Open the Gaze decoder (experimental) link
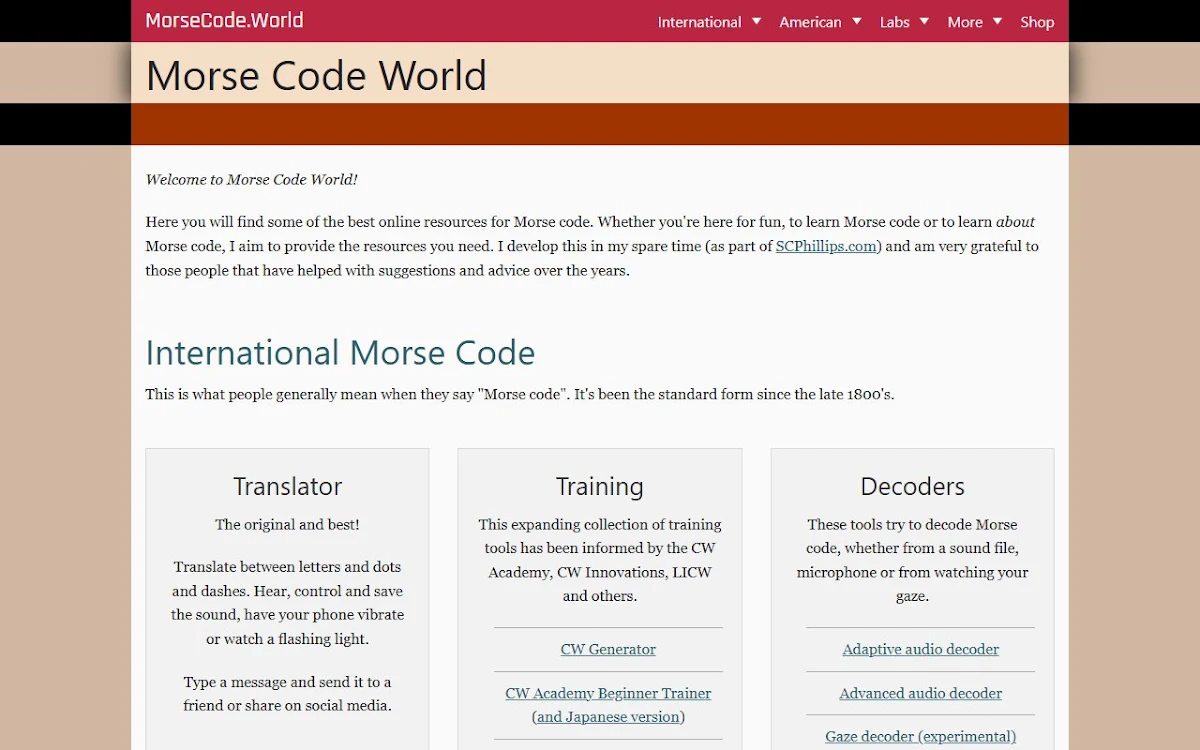The height and width of the screenshot is (750, 1200). (920, 737)
